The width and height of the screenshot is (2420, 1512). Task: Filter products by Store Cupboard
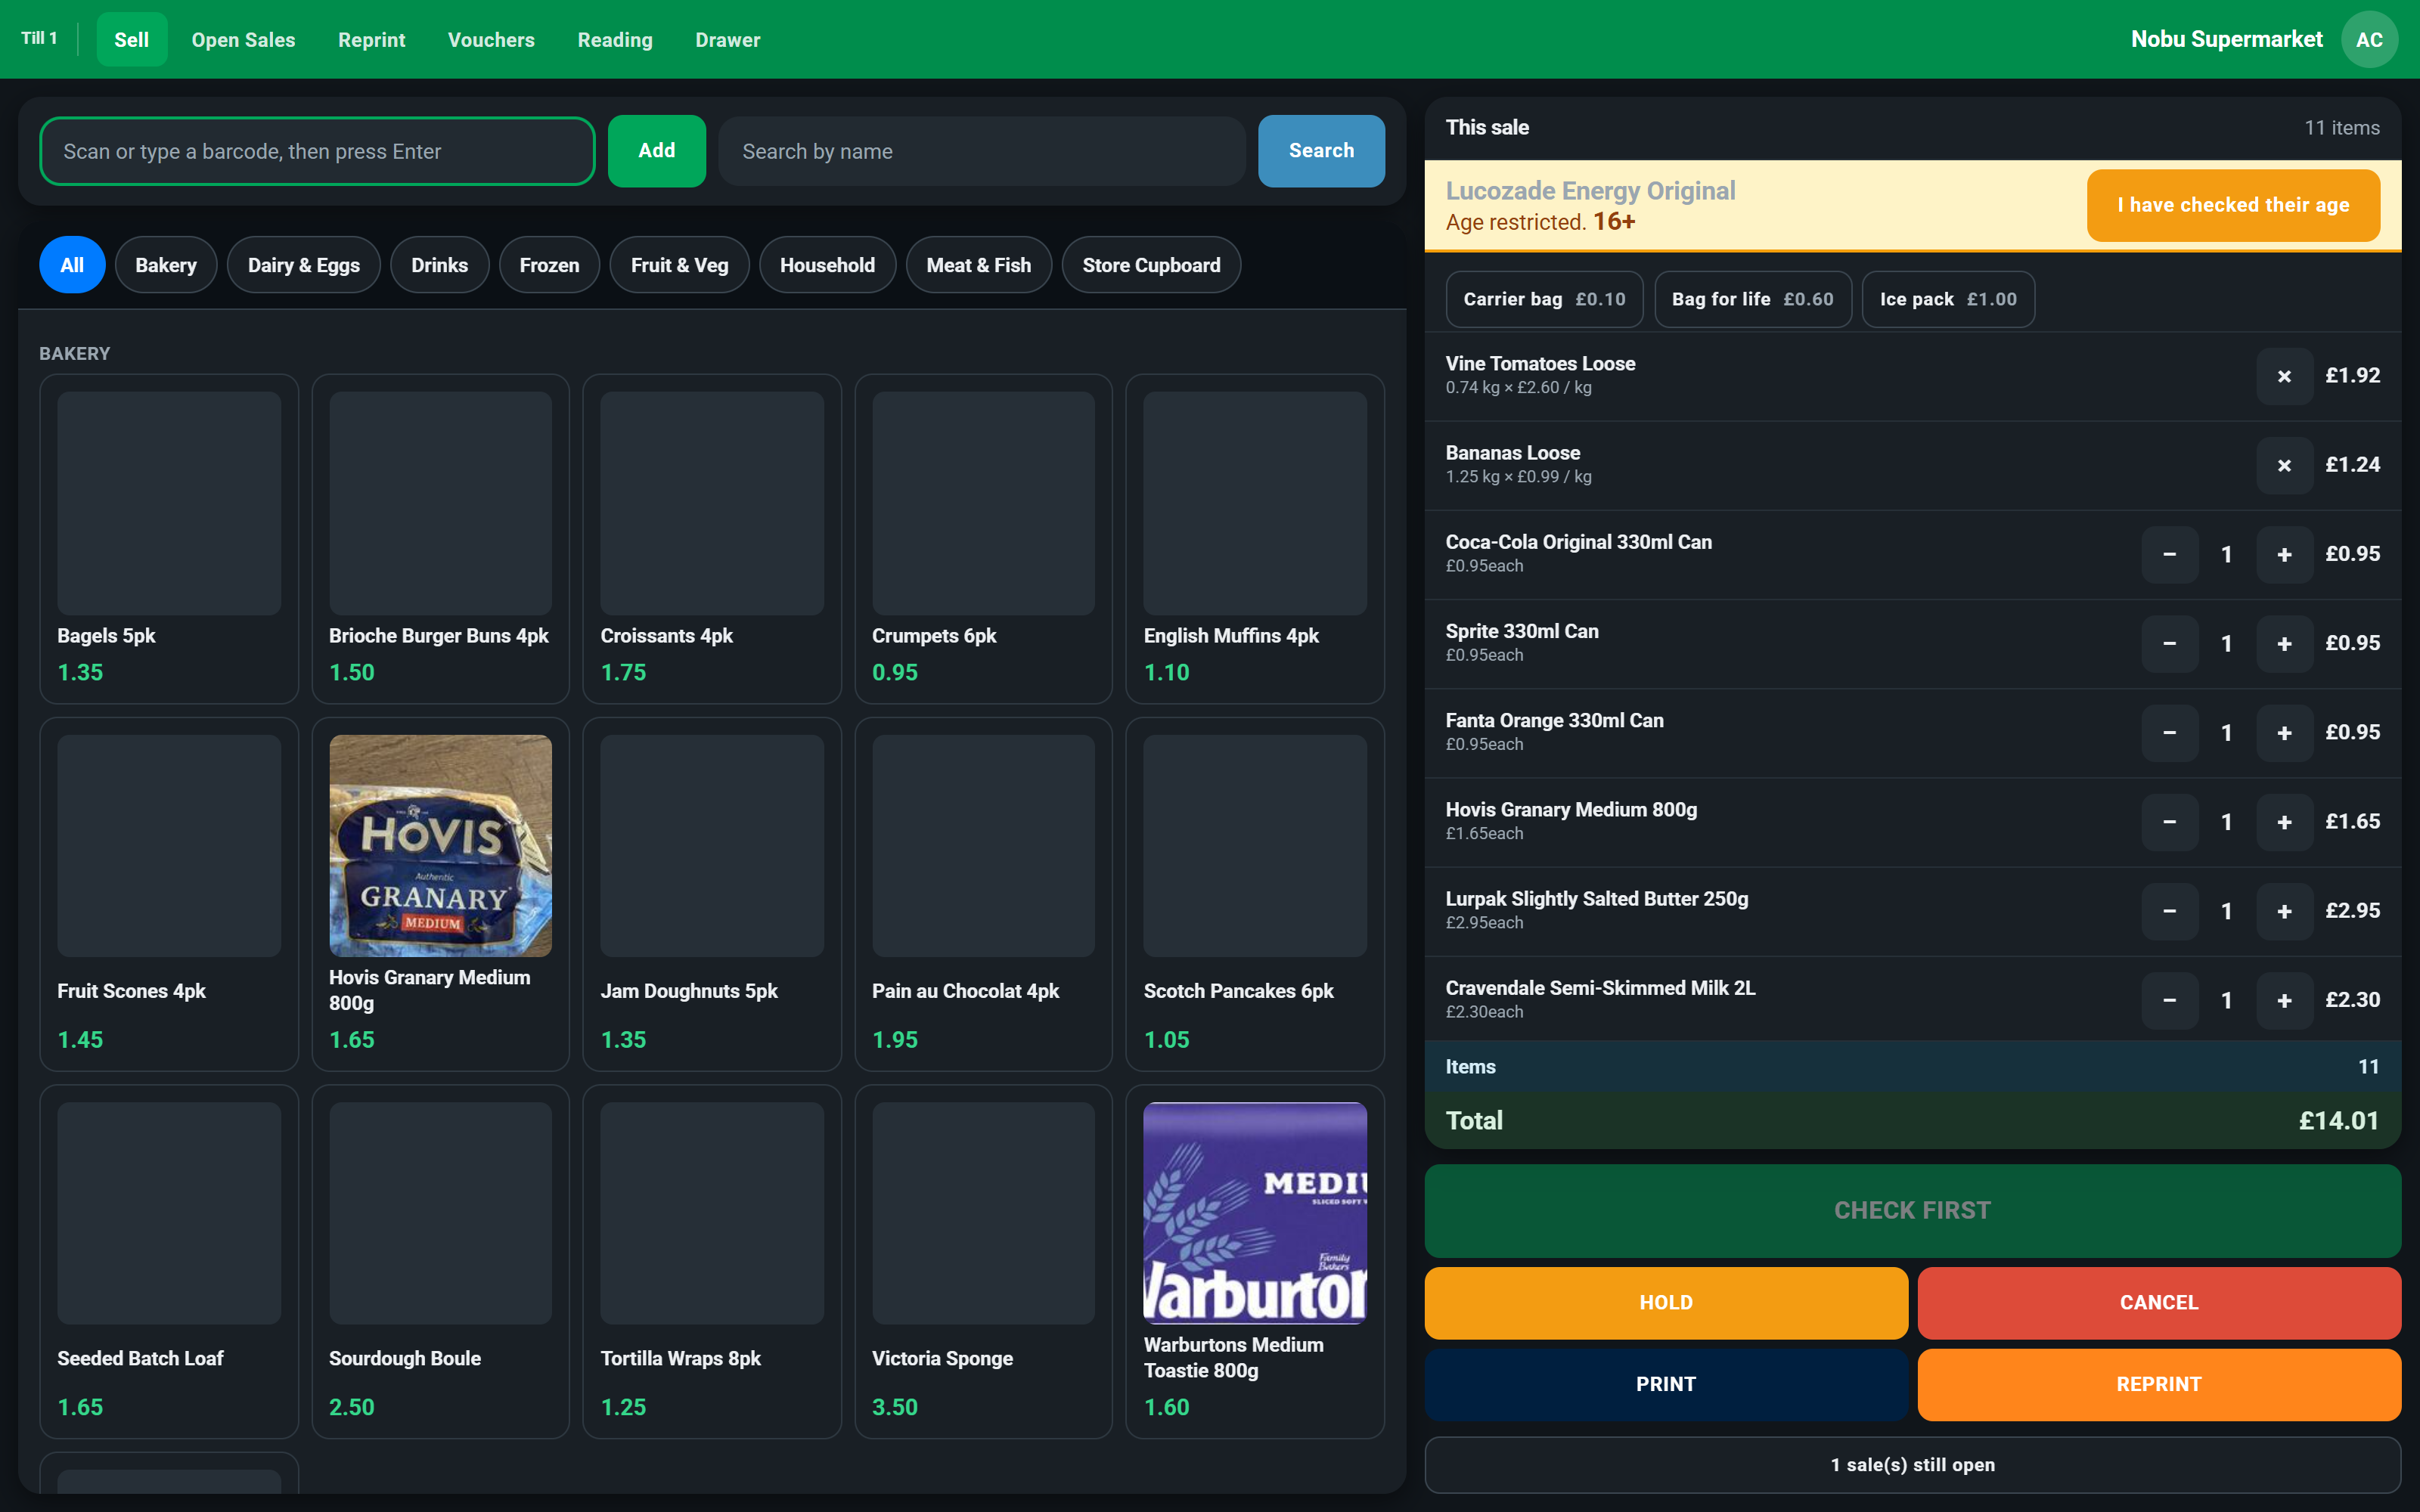point(1151,265)
